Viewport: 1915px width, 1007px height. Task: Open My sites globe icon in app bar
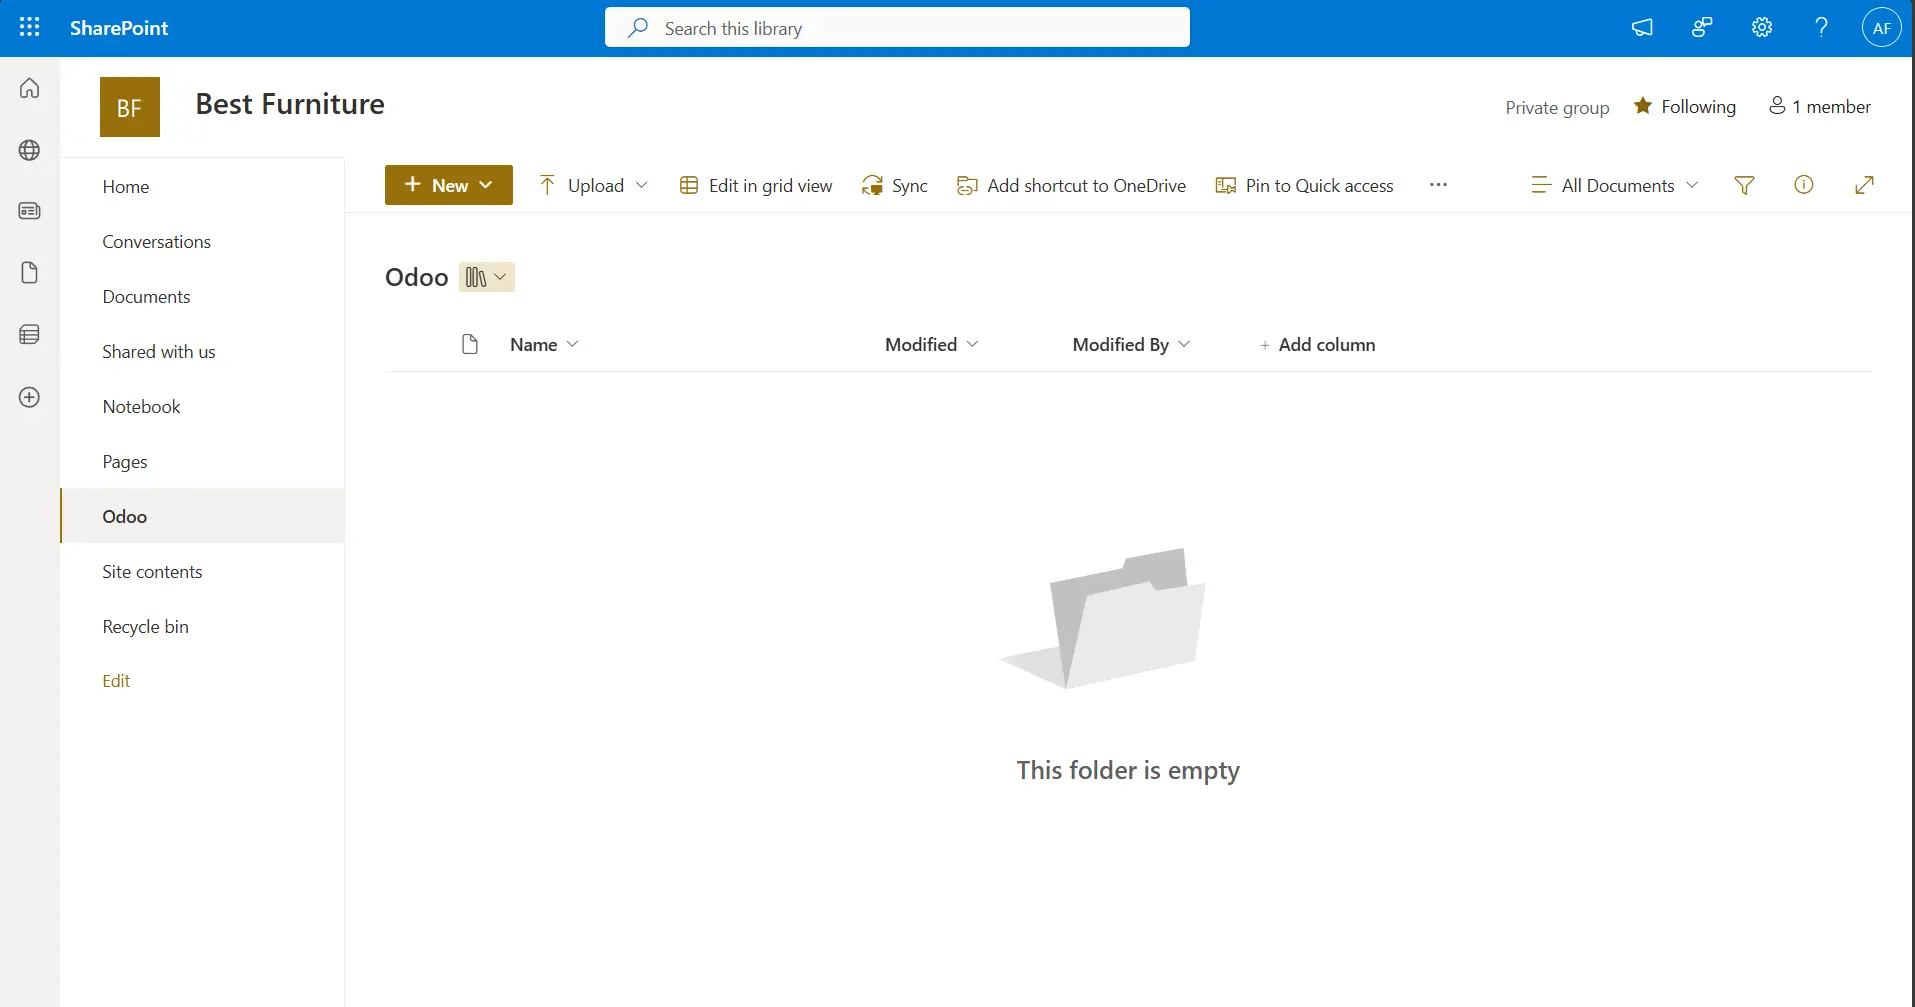30,150
